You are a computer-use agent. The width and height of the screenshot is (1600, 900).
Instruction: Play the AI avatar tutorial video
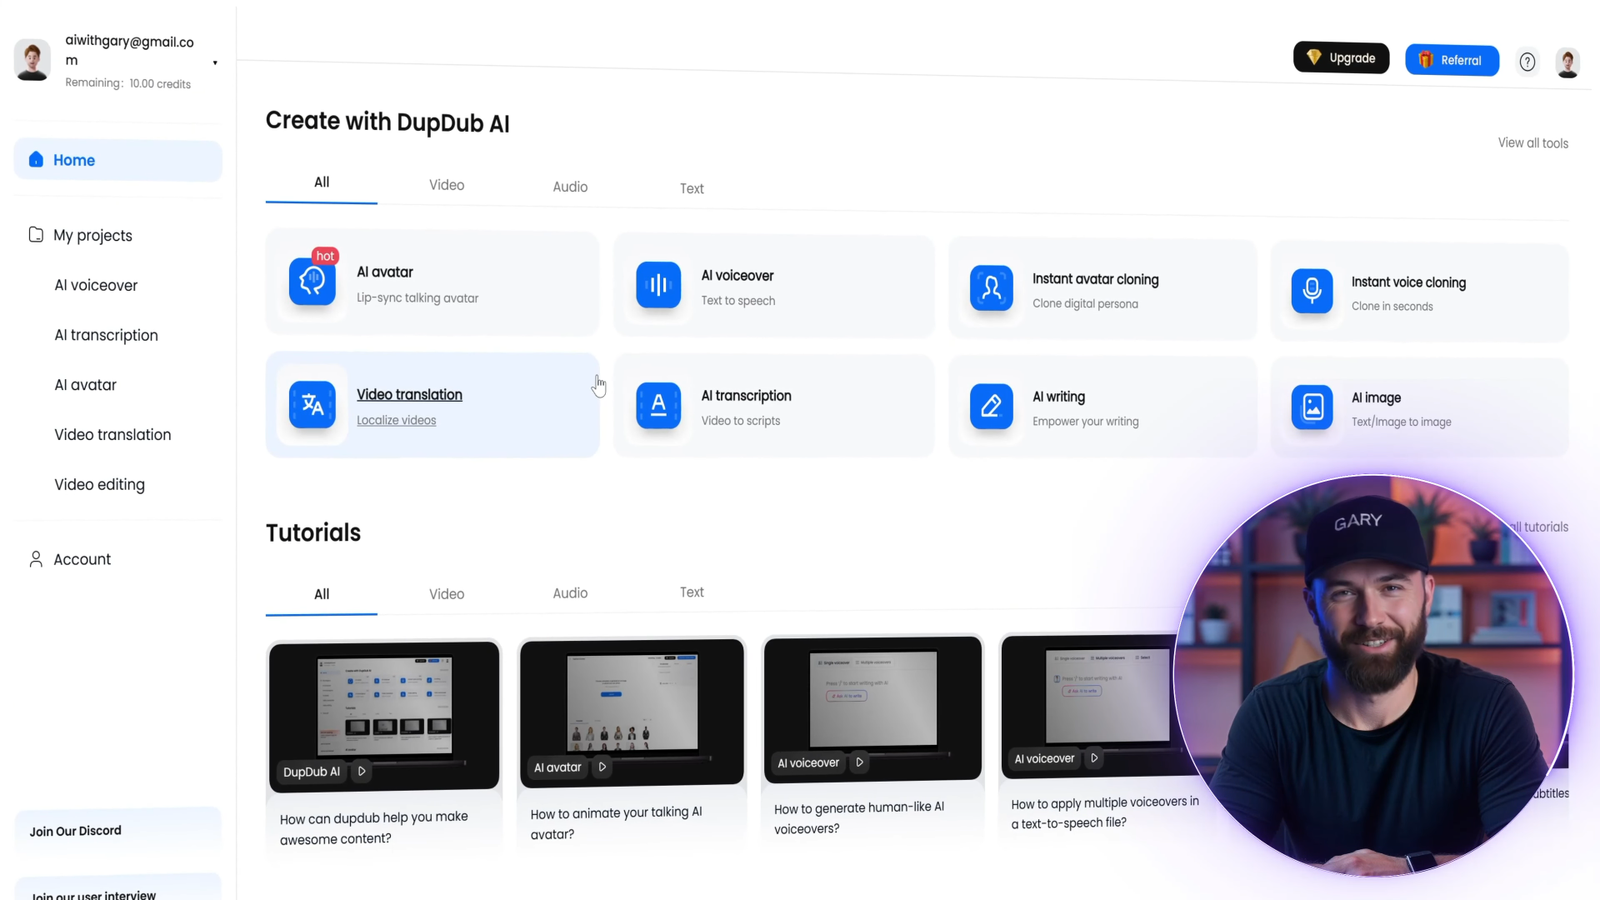pyautogui.click(x=602, y=767)
